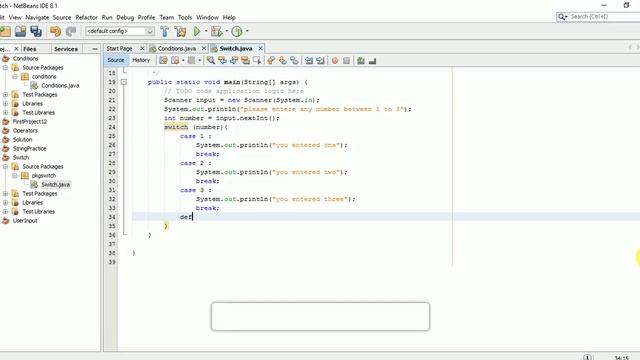Image resolution: width=640 pixels, height=360 pixels.
Task: Save All files icon
Action: pos(36,31)
